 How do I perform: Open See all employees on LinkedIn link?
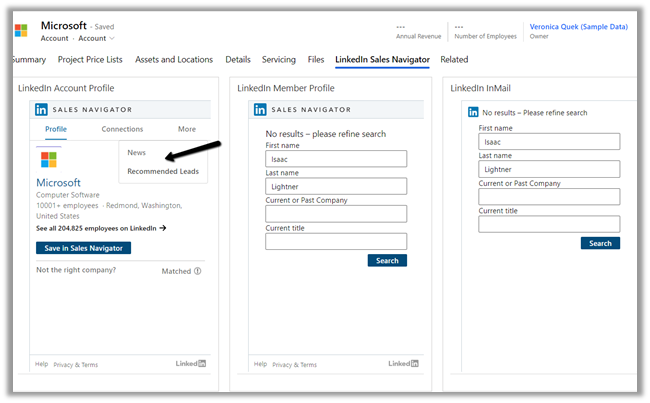[100, 228]
